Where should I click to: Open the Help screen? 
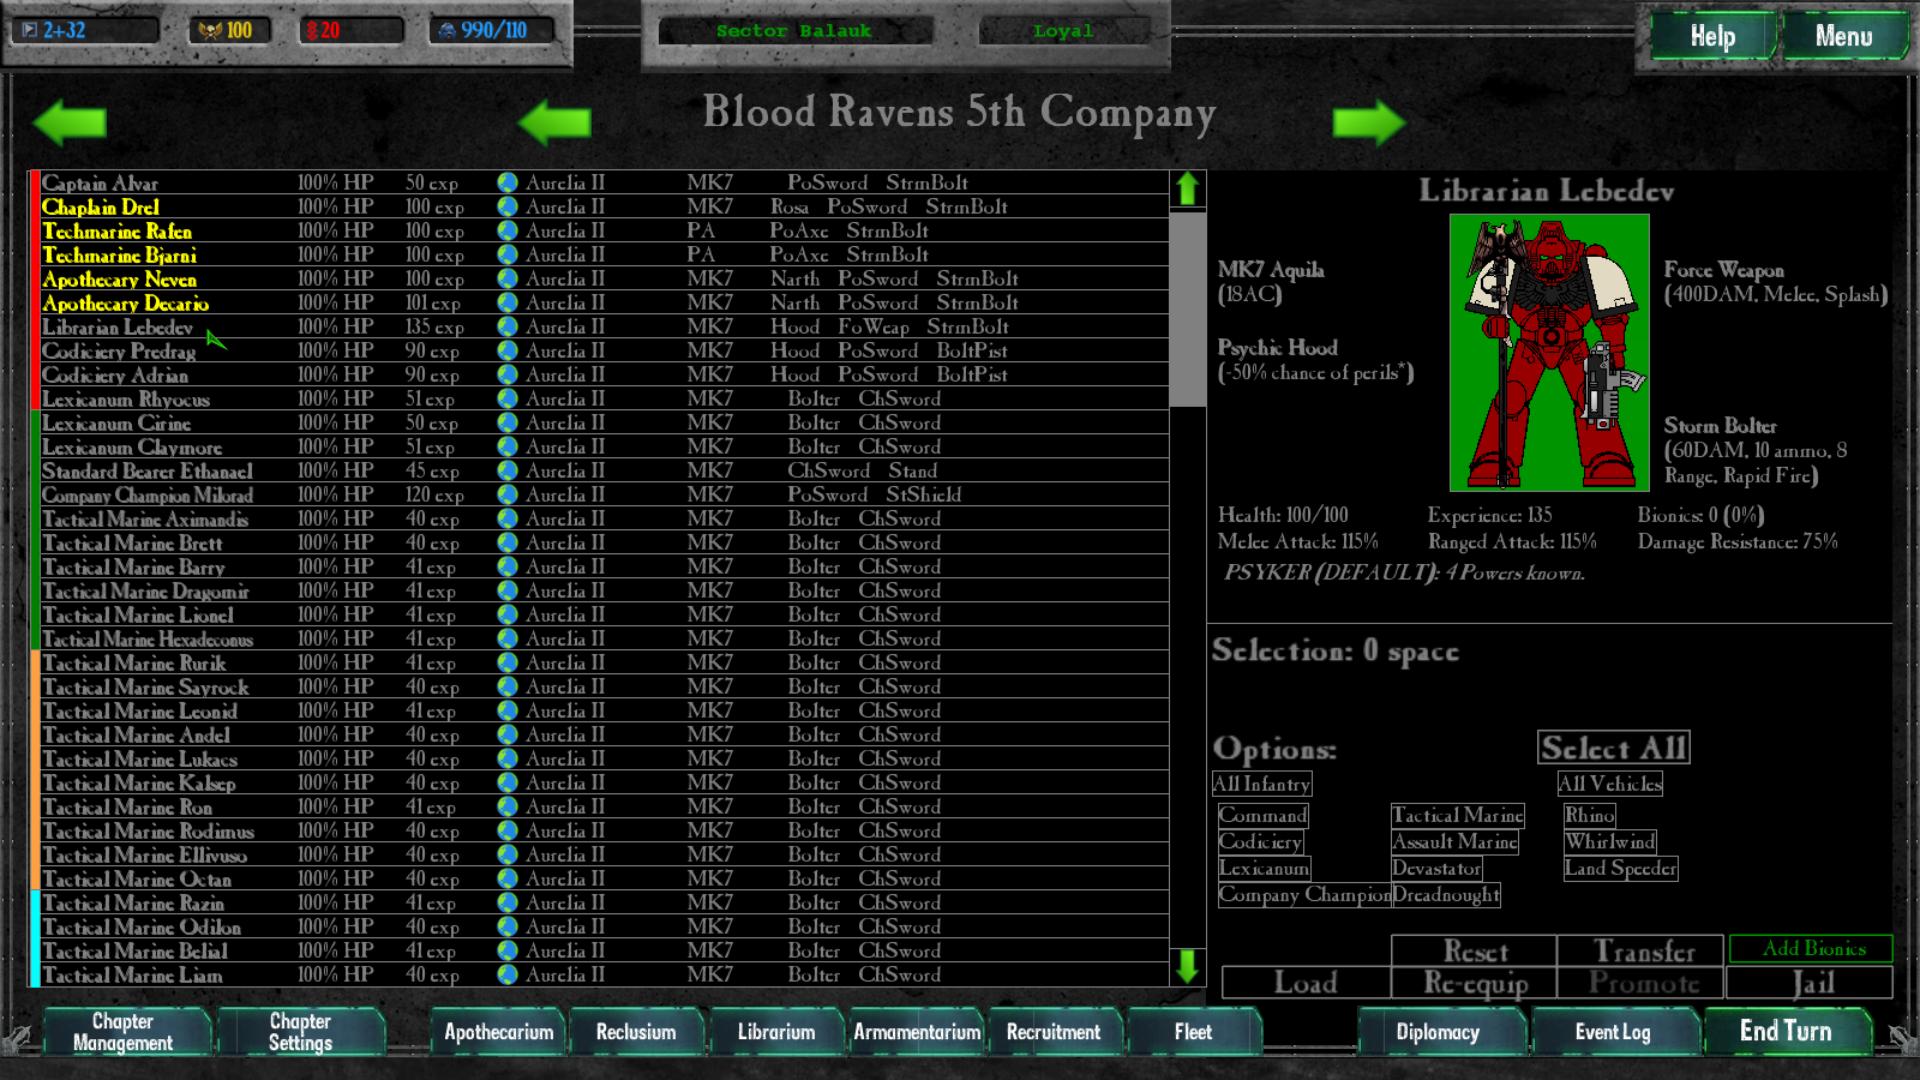(x=1712, y=37)
